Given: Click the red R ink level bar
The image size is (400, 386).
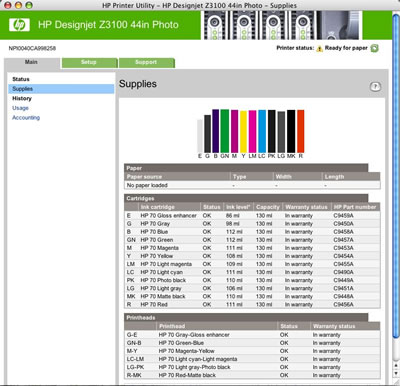Looking at the screenshot, I should pyautogui.click(x=301, y=131).
